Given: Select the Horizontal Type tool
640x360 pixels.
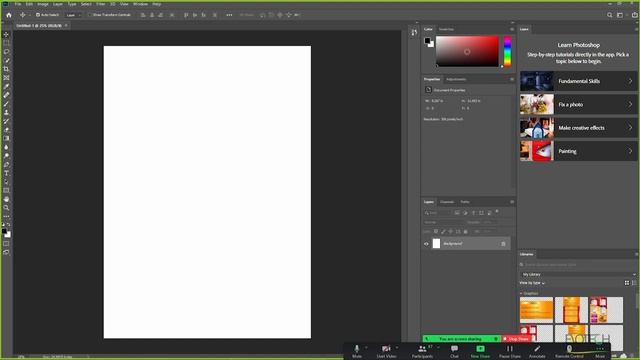Looking at the screenshot, I should [x=6, y=173].
